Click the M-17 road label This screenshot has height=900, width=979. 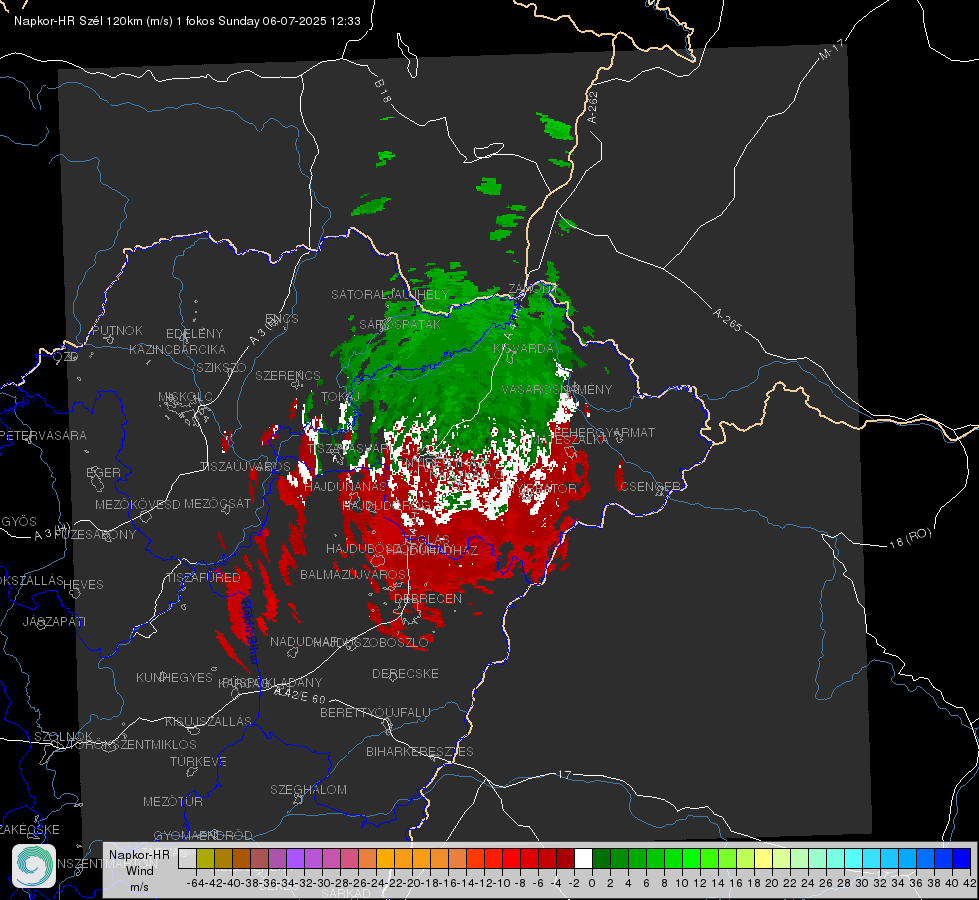(831, 49)
